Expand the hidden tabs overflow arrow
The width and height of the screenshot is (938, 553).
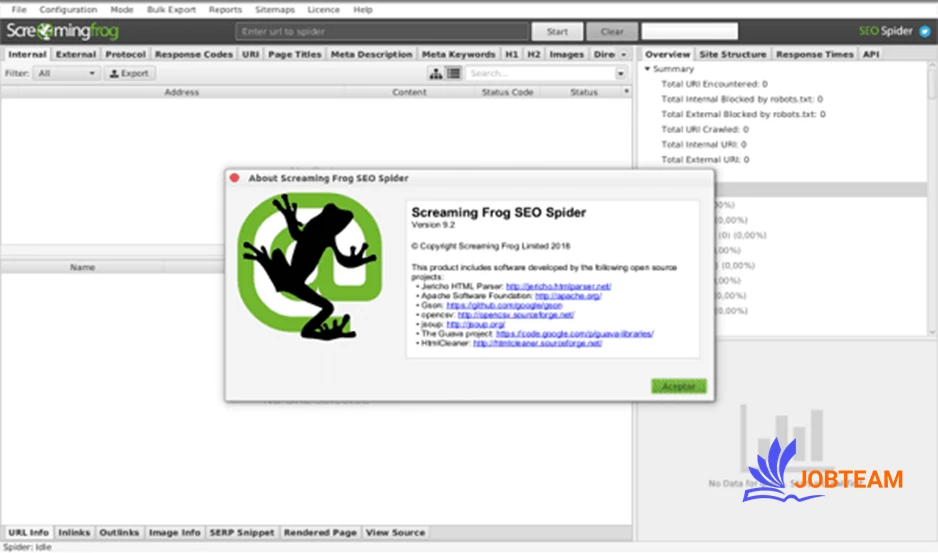pyautogui.click(x=624, y=54)
